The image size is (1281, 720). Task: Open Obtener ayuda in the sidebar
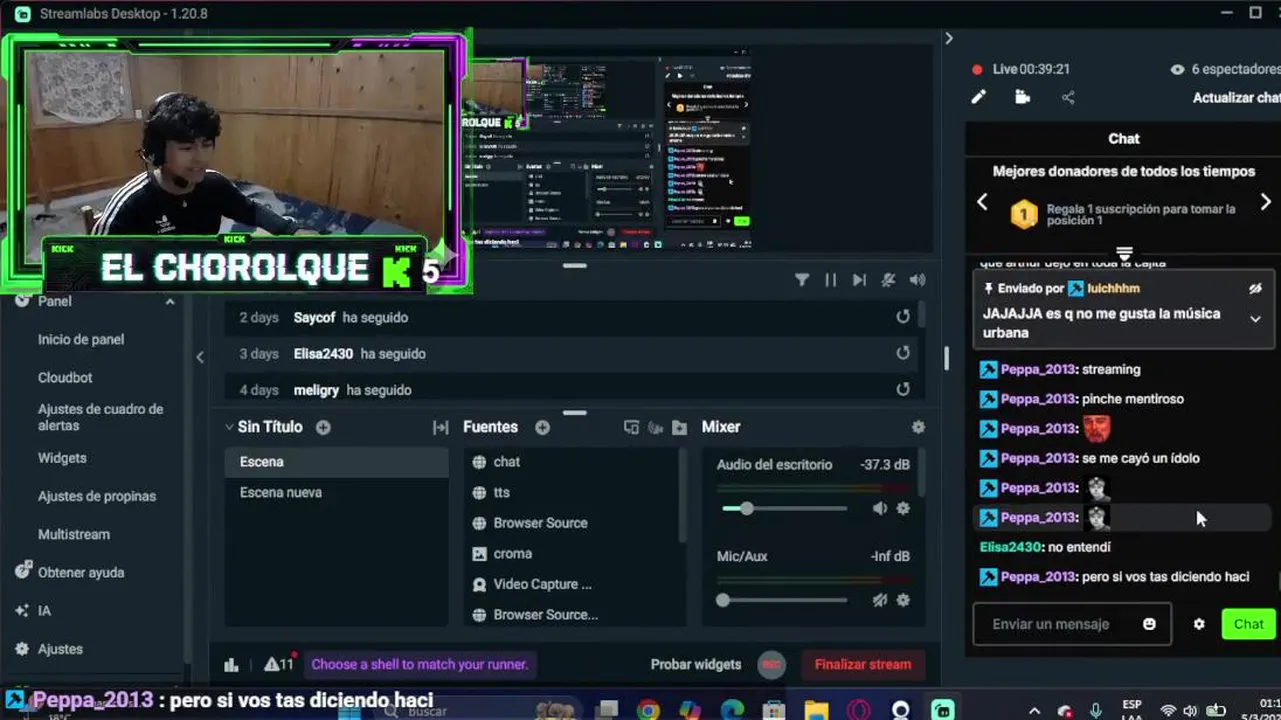point(81,572)
